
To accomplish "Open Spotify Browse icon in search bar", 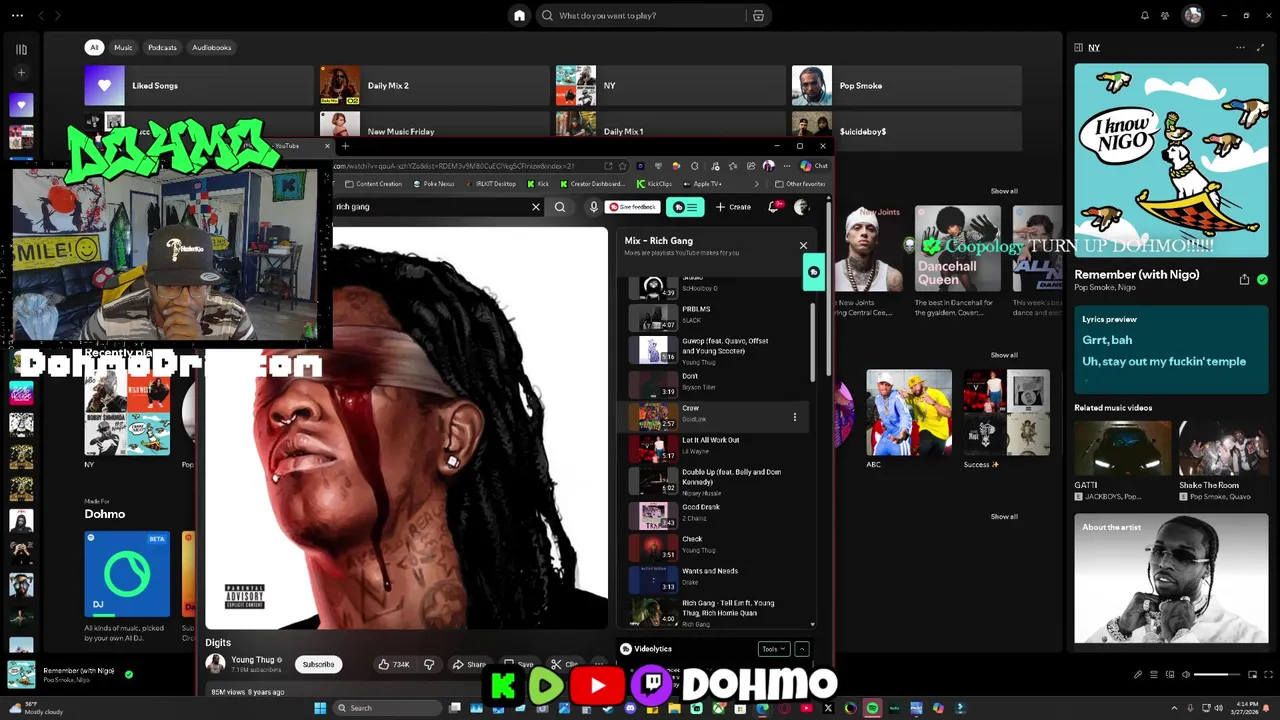I will (758, 16).
